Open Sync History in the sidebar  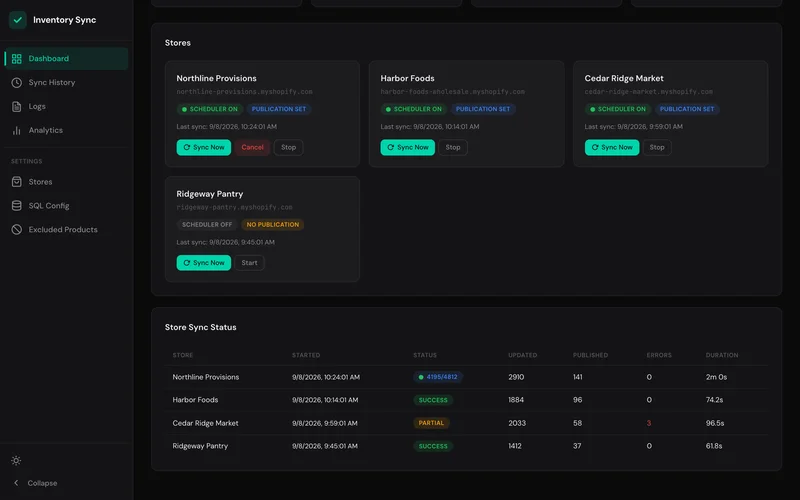66,83
